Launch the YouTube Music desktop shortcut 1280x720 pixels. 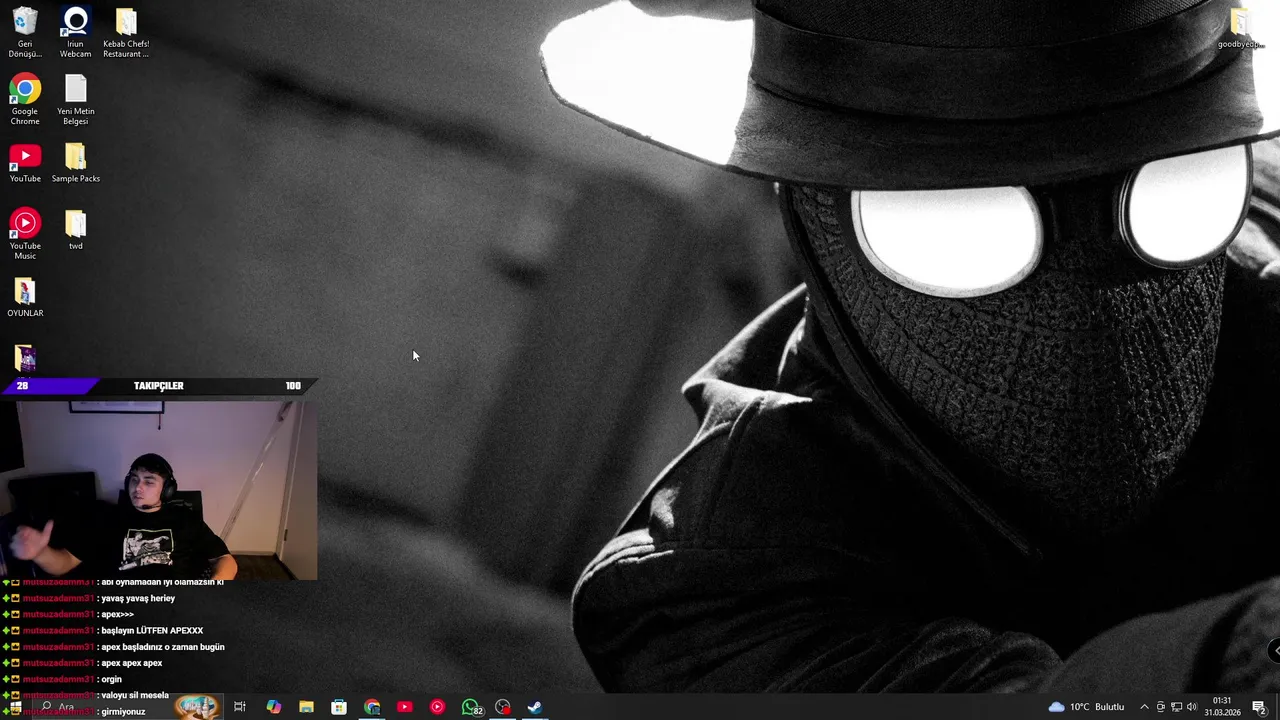point(25,234)
